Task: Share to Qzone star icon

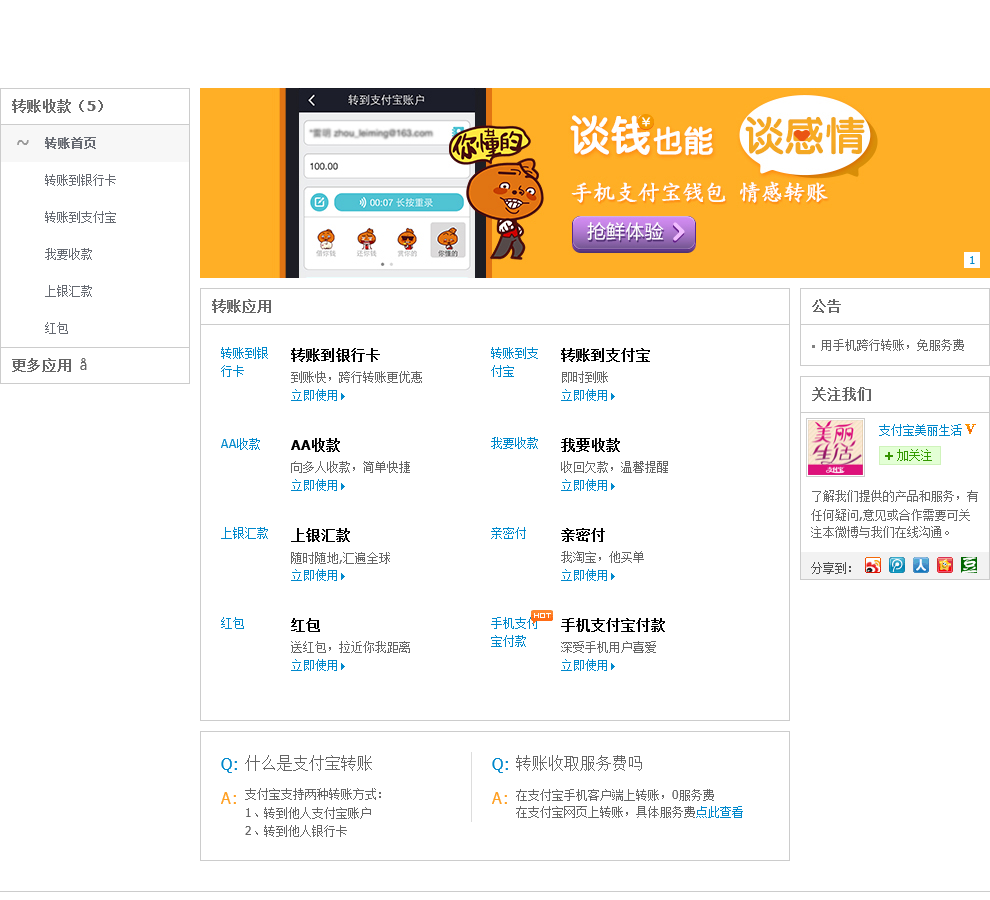Action: pos(945,565)
